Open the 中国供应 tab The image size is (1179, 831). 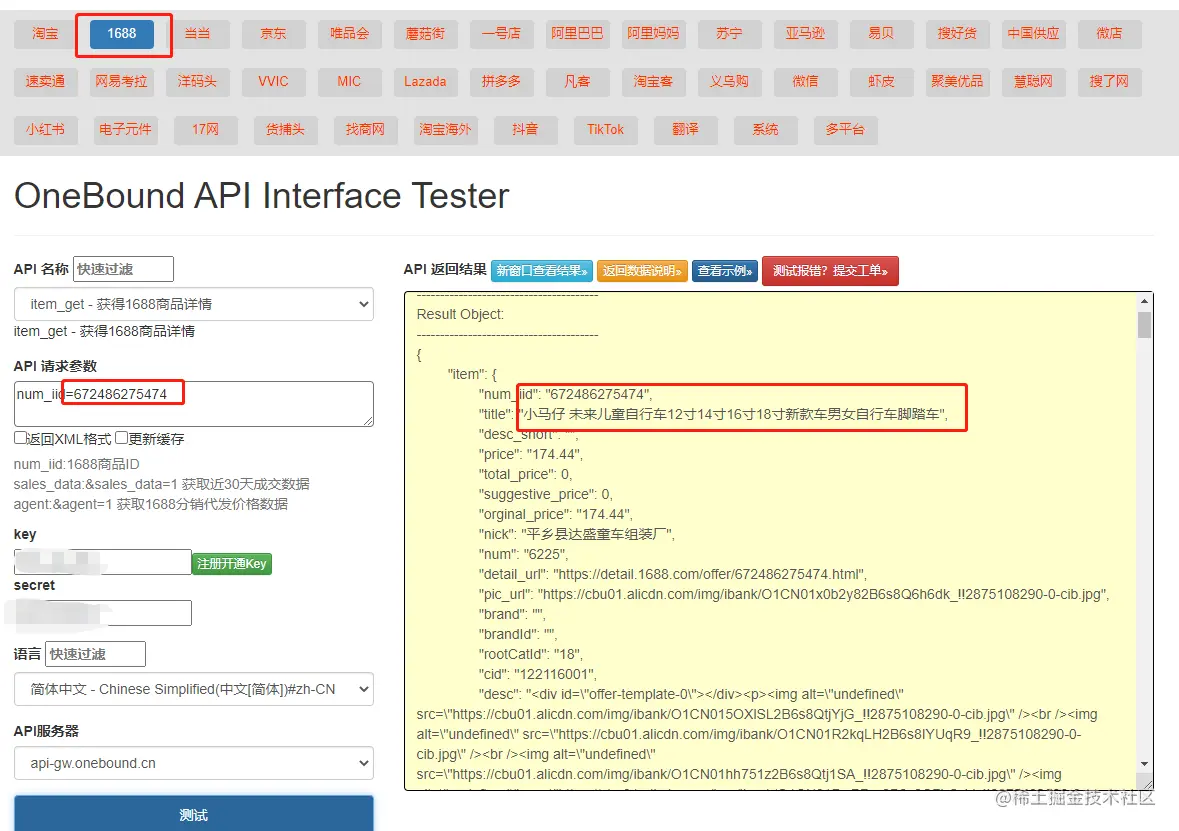pos(1033,34)
